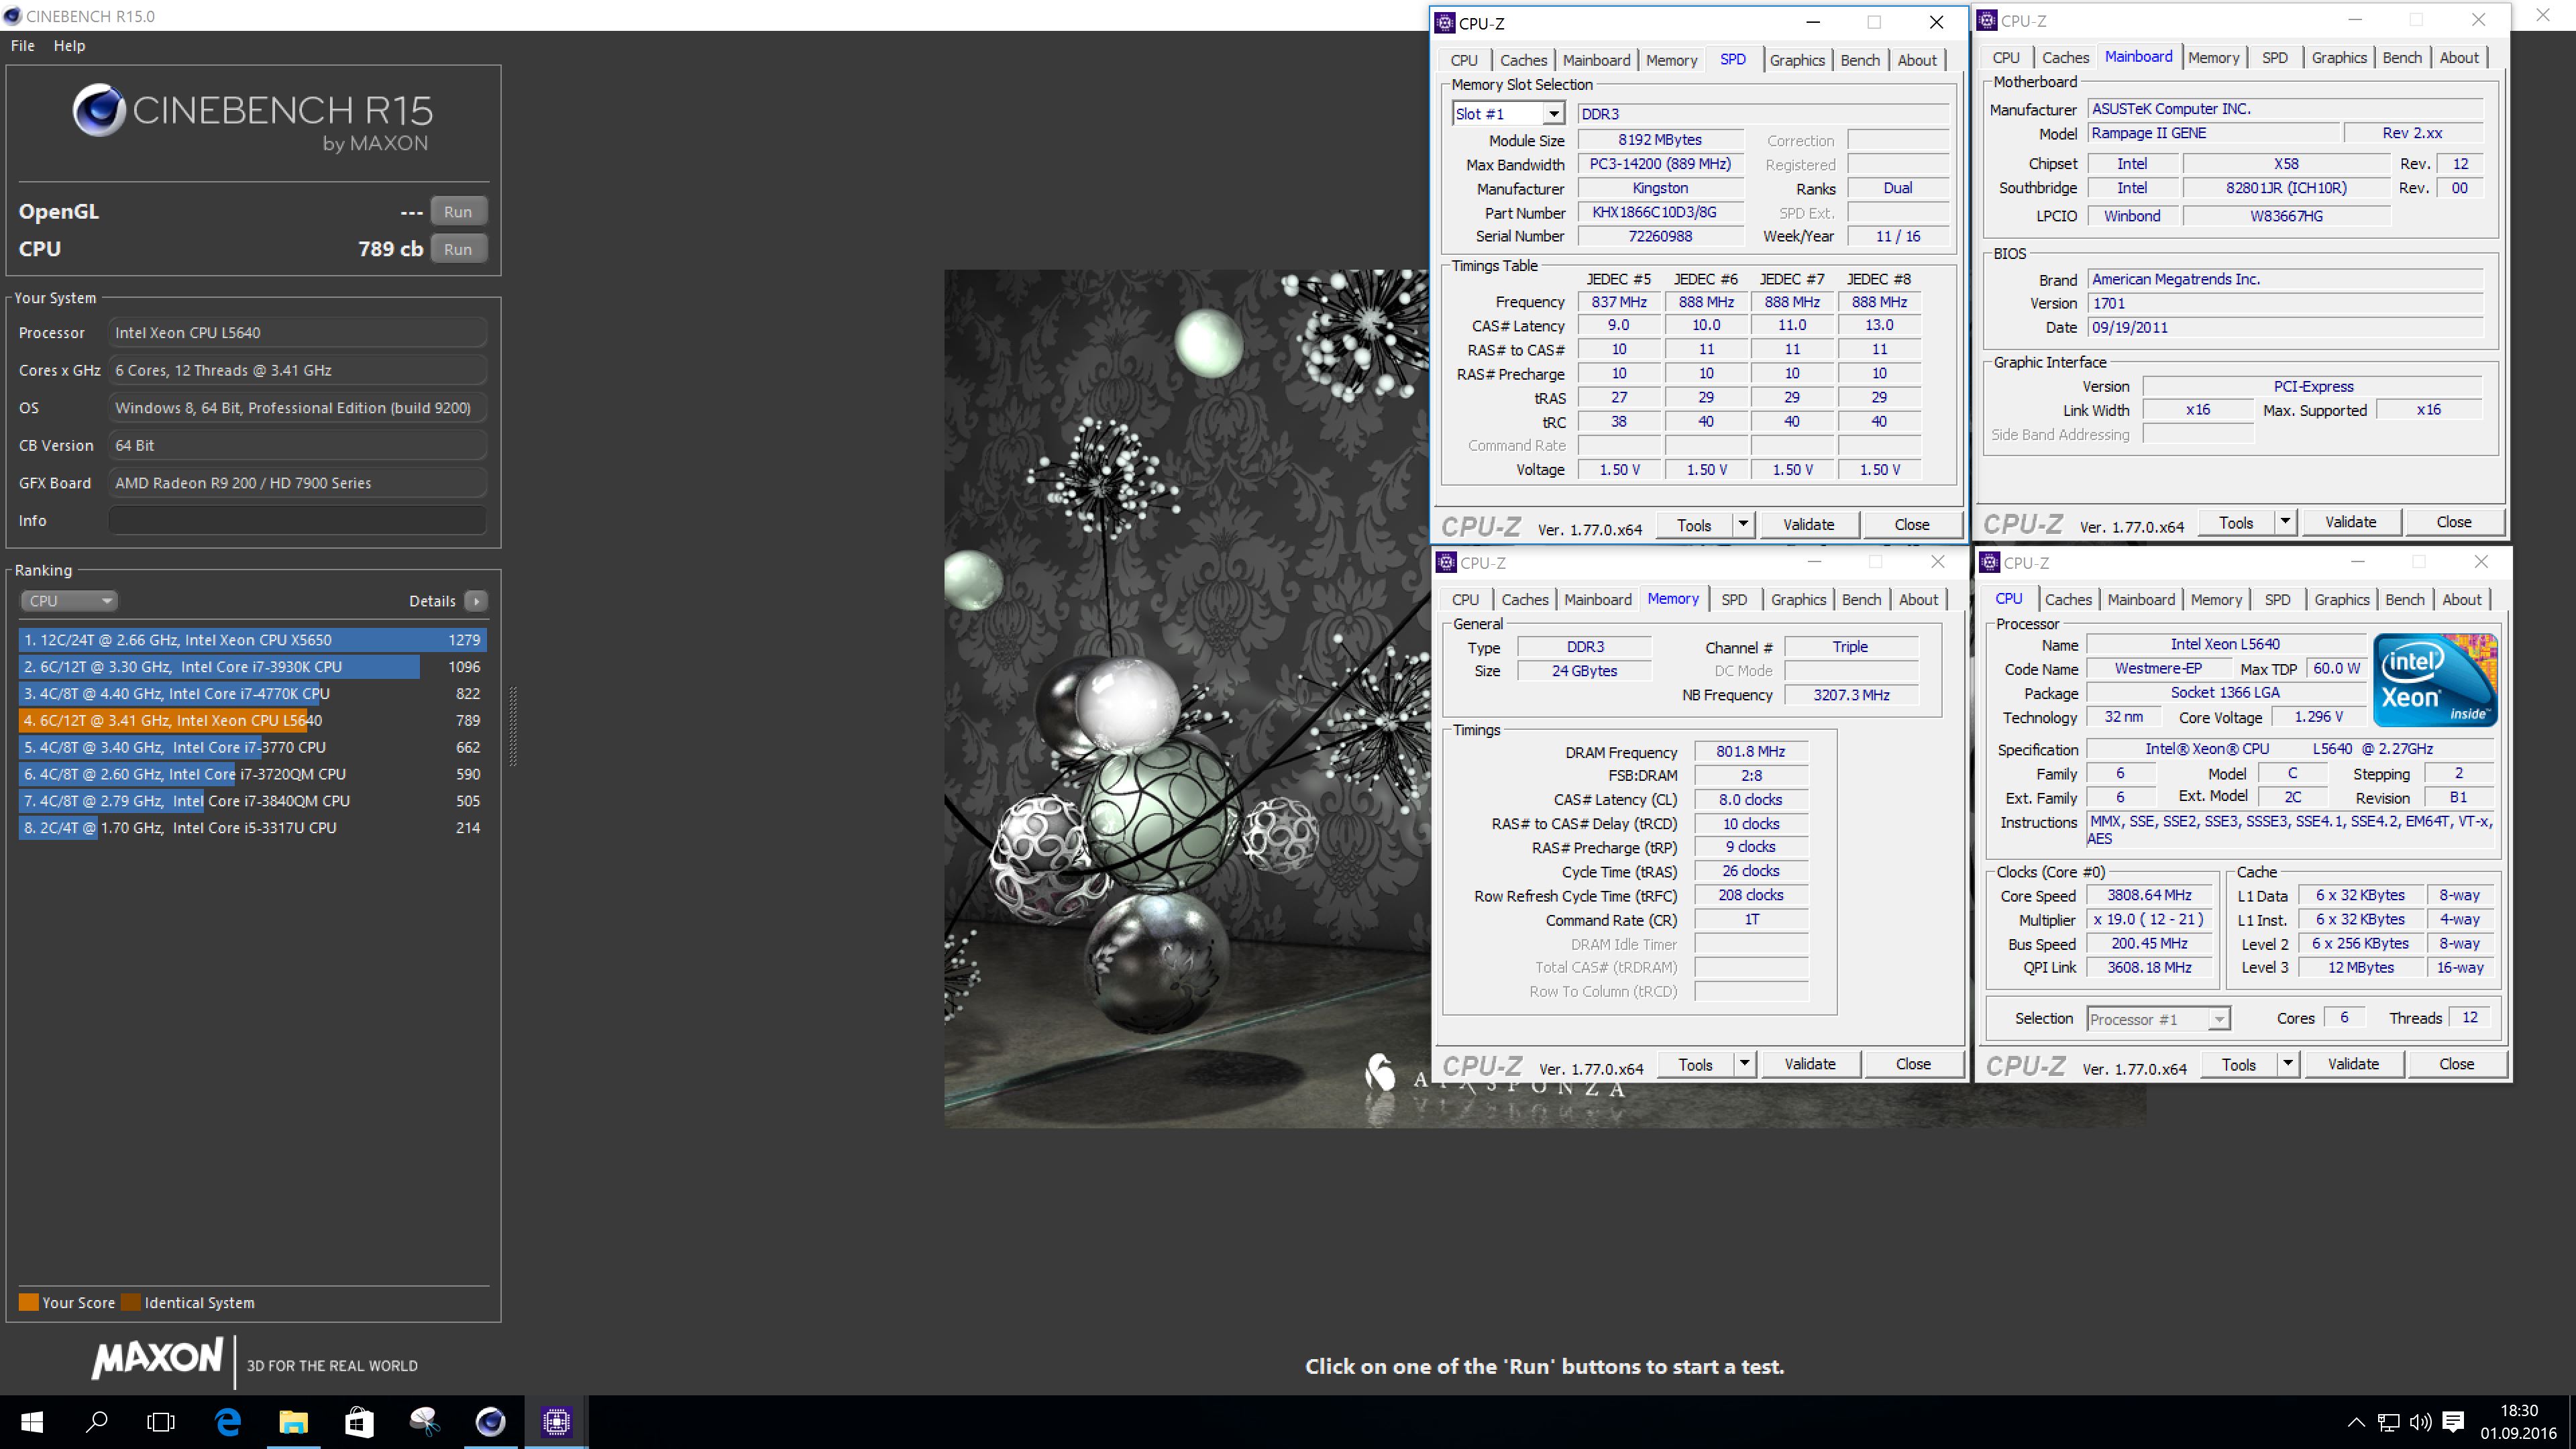Viewport: 2576px width, 1449px height.
Task: Click Close button in SPD window
Action: pyautogui.click(x=1911, y=525)
